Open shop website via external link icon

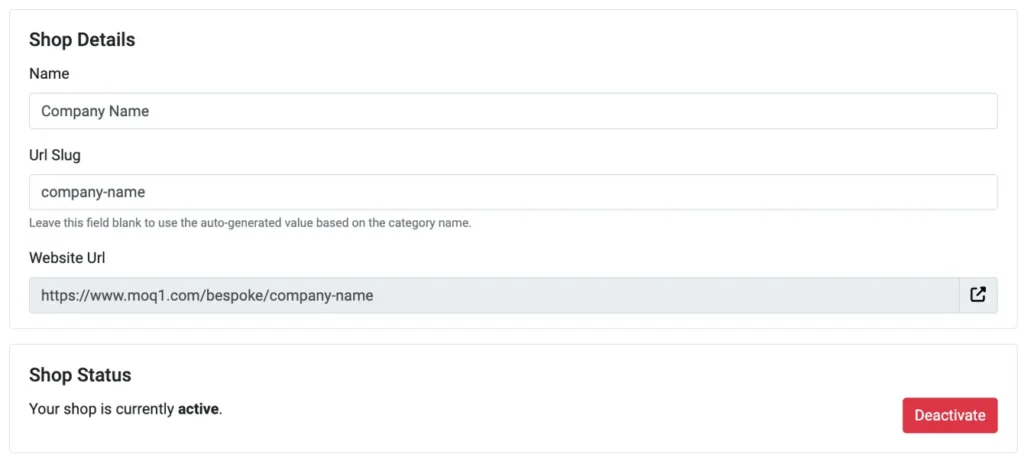point(978,295)
